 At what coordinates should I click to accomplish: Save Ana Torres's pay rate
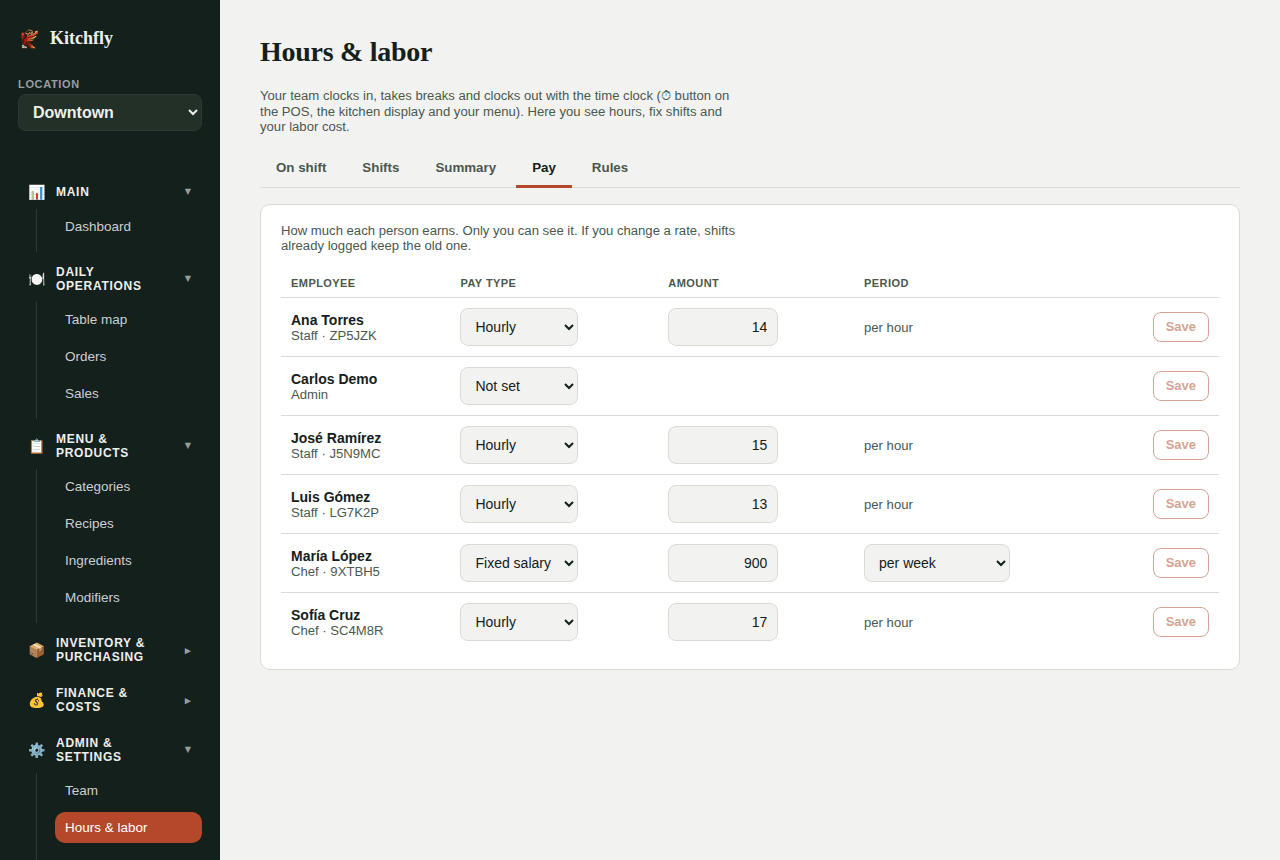1181,327
